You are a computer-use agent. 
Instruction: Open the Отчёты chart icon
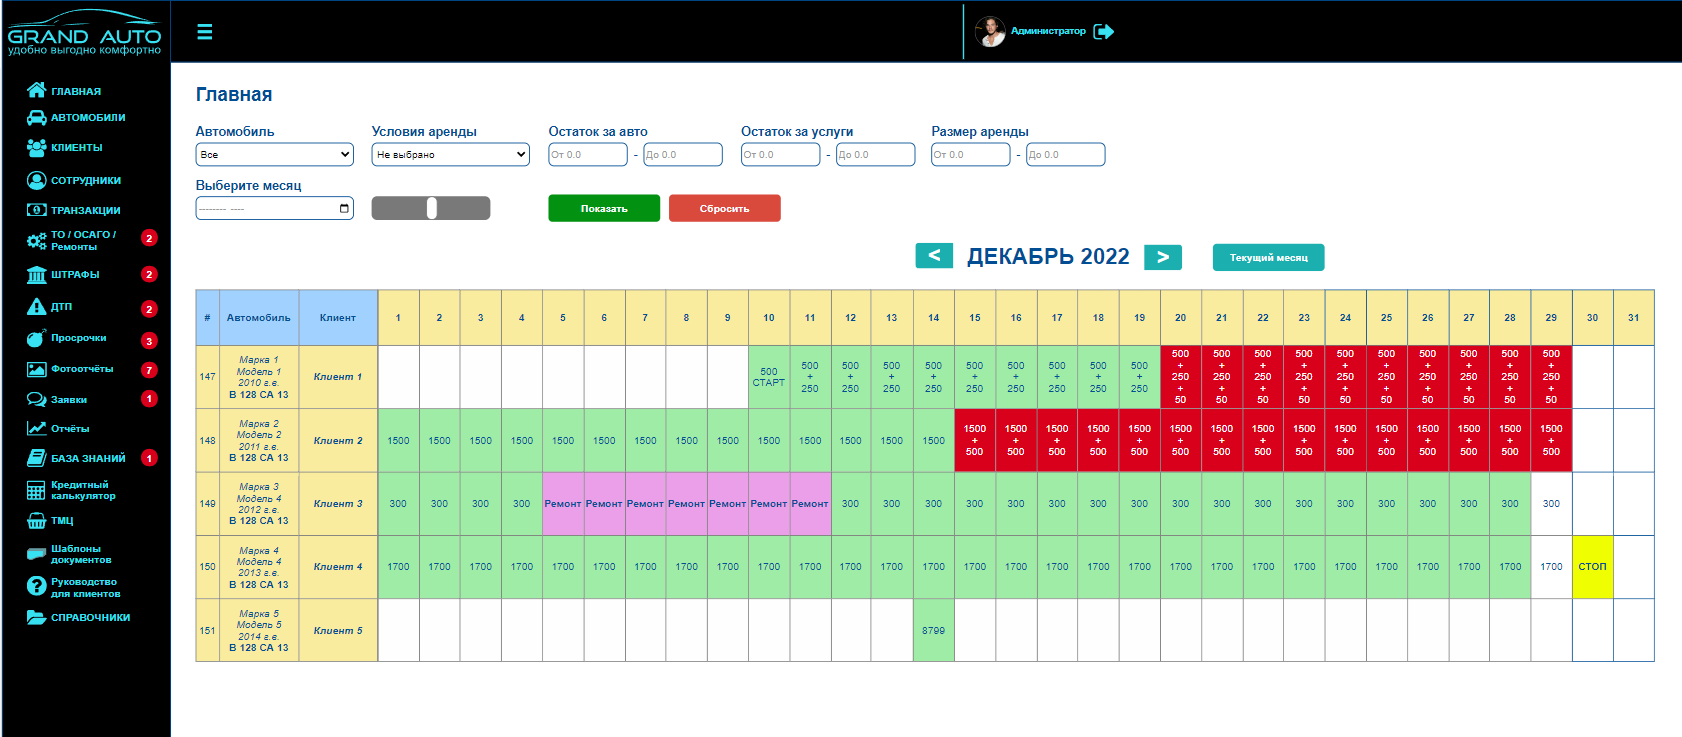(x=36, y=428)
